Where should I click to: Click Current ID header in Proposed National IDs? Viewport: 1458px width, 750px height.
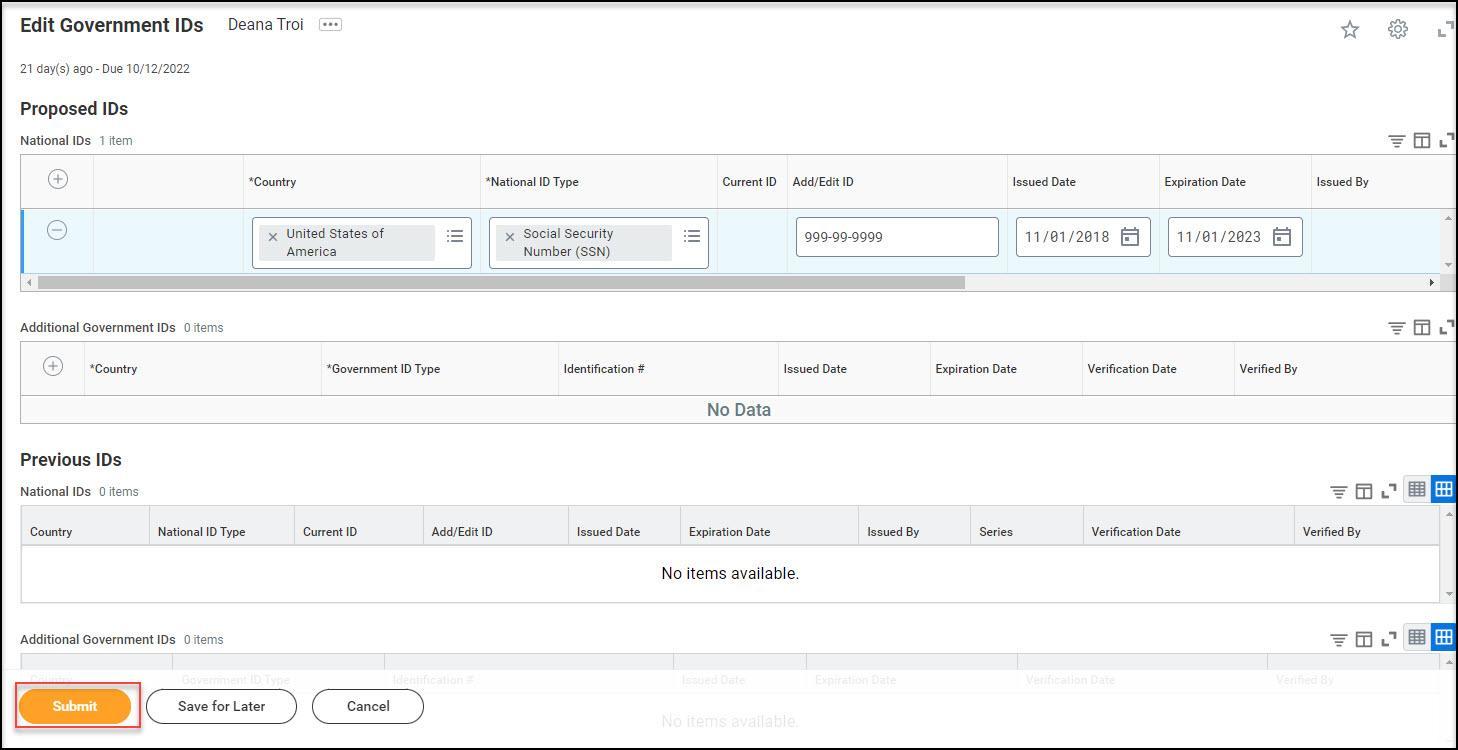pos(749,182)
